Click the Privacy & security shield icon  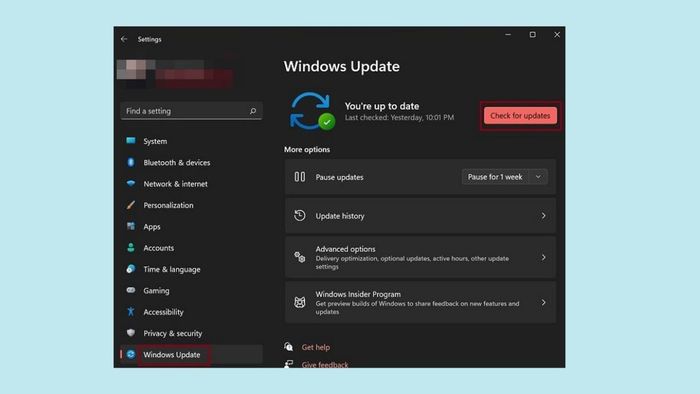(x=131, y=333)
